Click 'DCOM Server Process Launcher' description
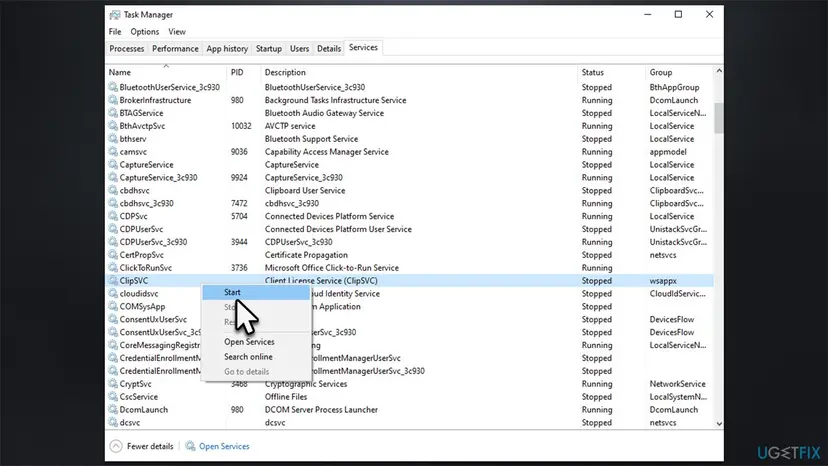Screen dimensions: 828x466 point(321,409)
